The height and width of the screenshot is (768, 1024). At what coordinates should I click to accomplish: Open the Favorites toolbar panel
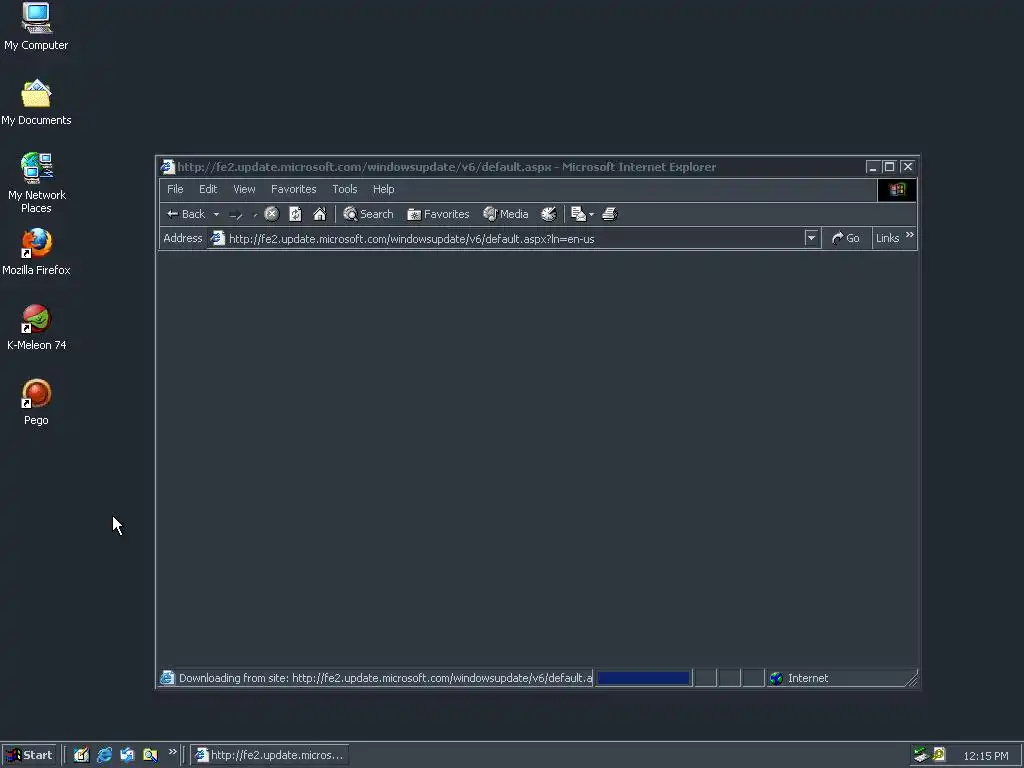[x=438, y=214]
